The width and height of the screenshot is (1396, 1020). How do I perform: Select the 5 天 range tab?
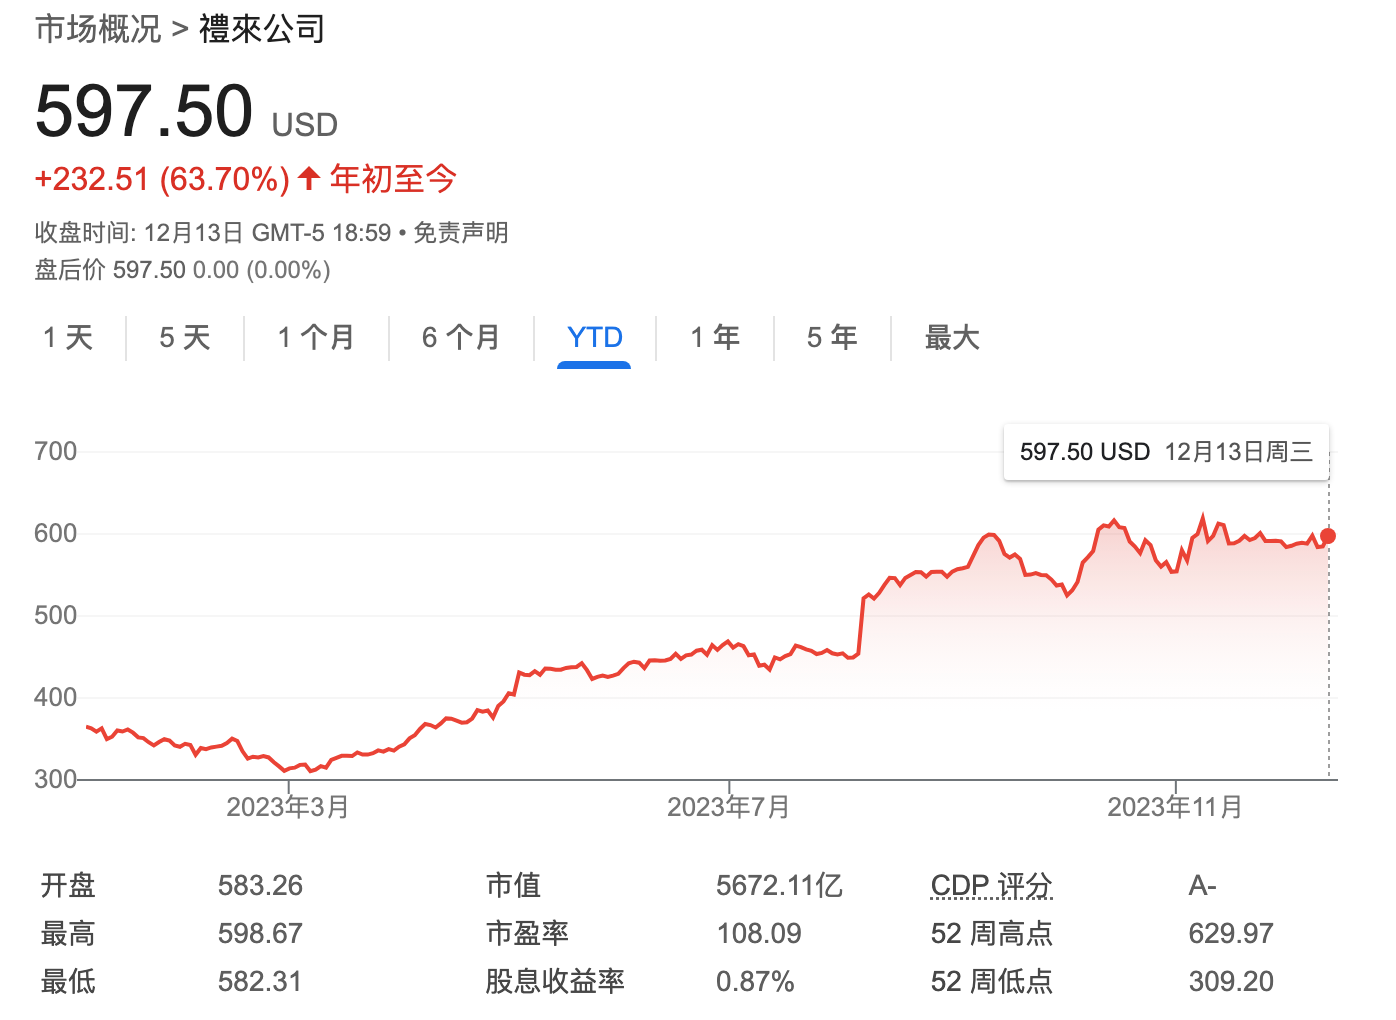pyautogui.click(x=185, y=338)
